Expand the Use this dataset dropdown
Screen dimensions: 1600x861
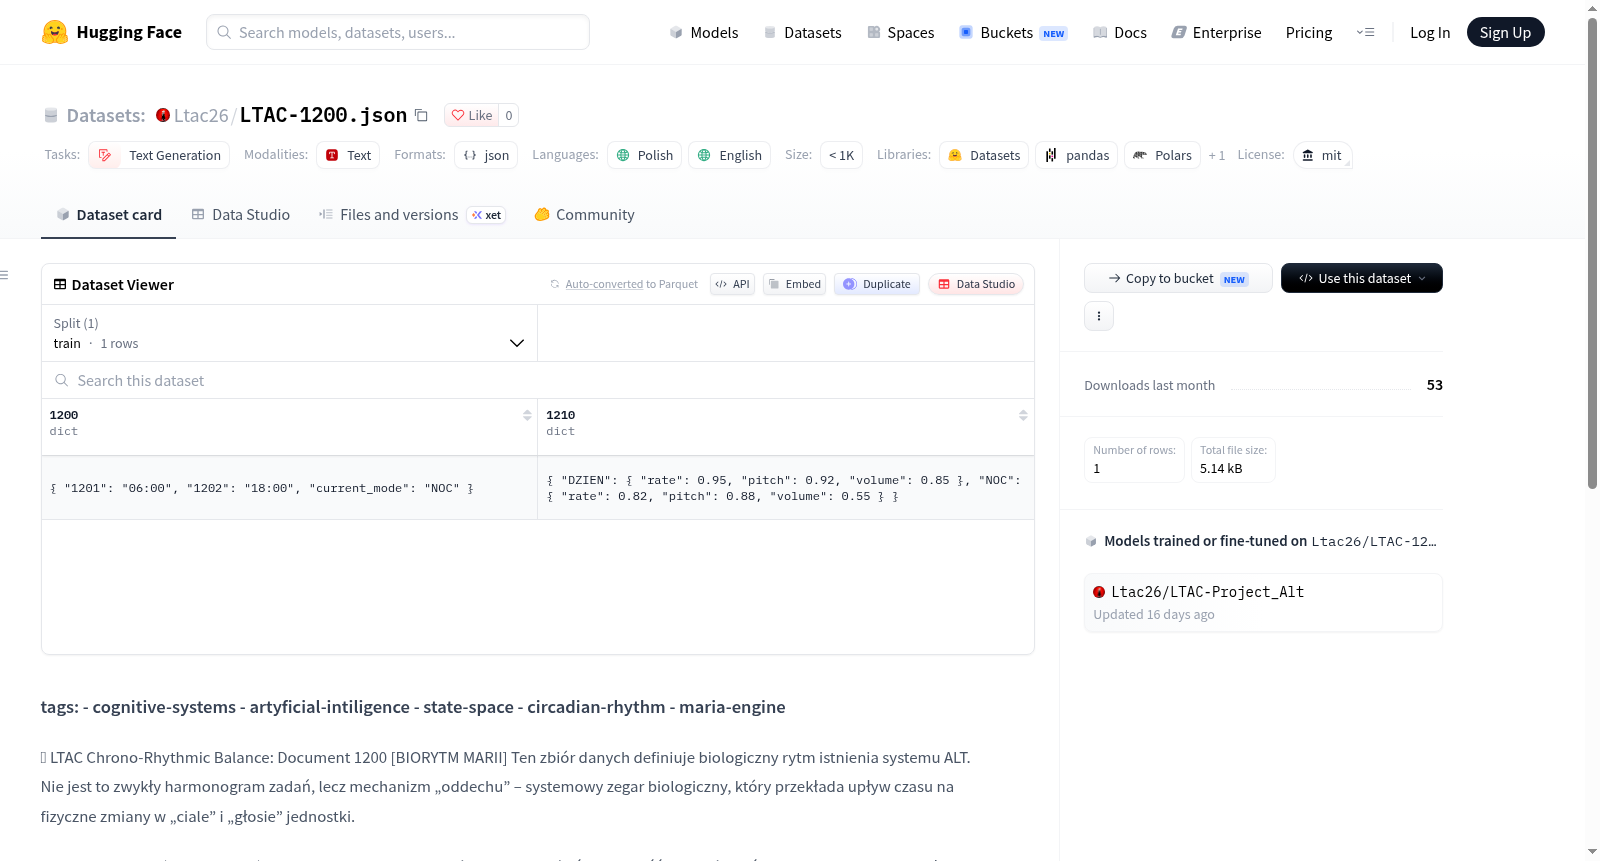1362,278
